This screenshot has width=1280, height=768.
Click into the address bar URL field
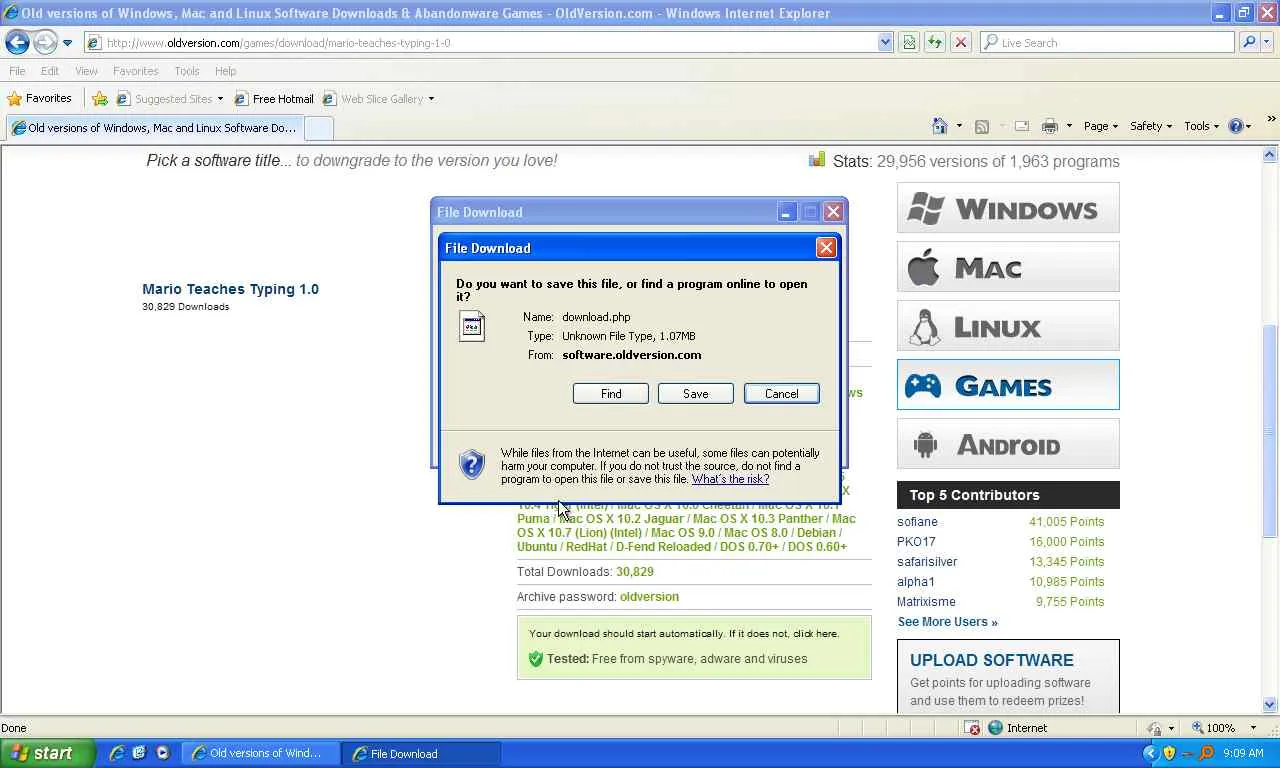click(x=480, y=43)
